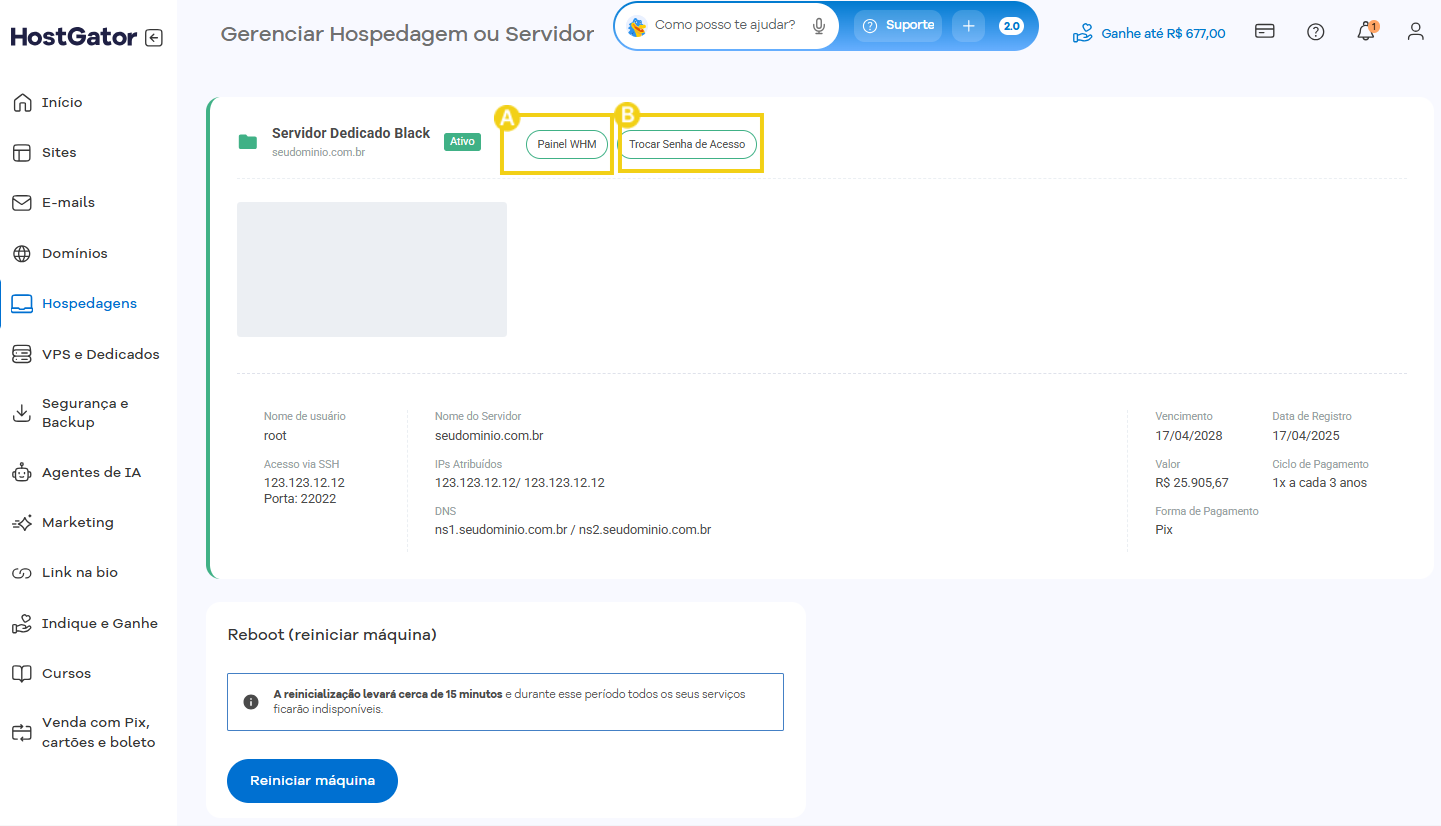Click the Hospedagens laptop icon

coord(22,303)
